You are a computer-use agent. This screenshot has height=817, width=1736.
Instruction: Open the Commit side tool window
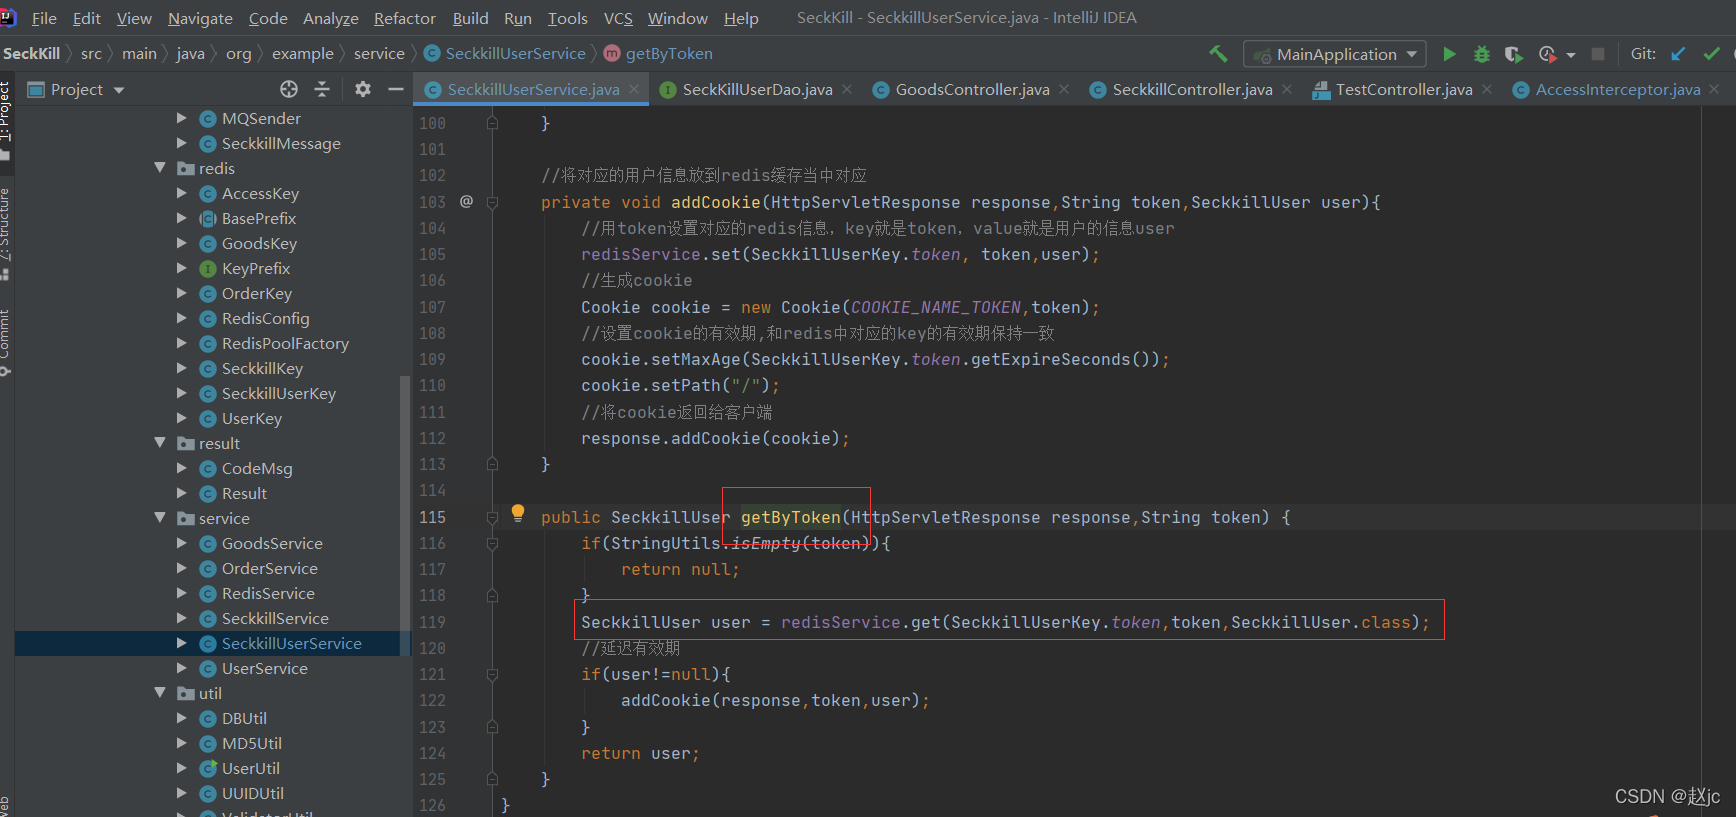point(6,343)
